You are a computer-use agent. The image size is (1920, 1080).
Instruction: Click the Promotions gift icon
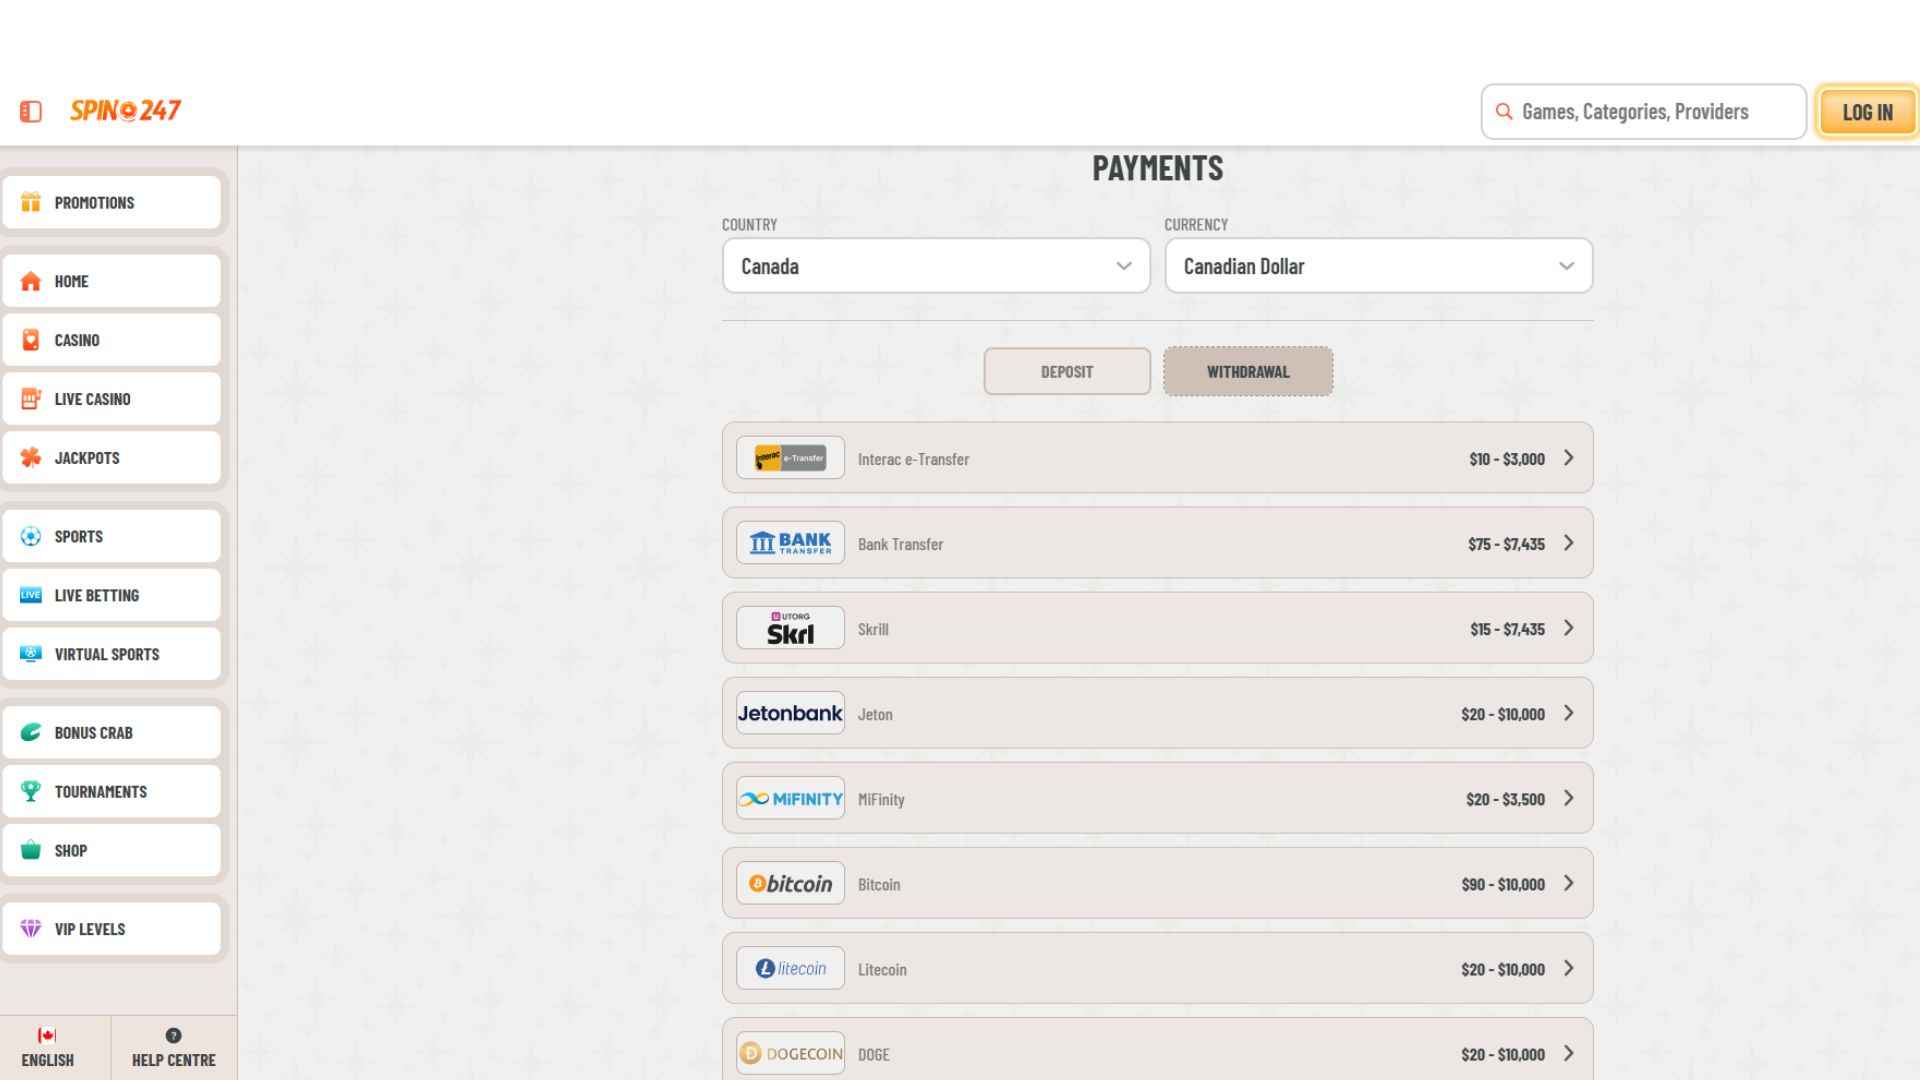[31, 203]
